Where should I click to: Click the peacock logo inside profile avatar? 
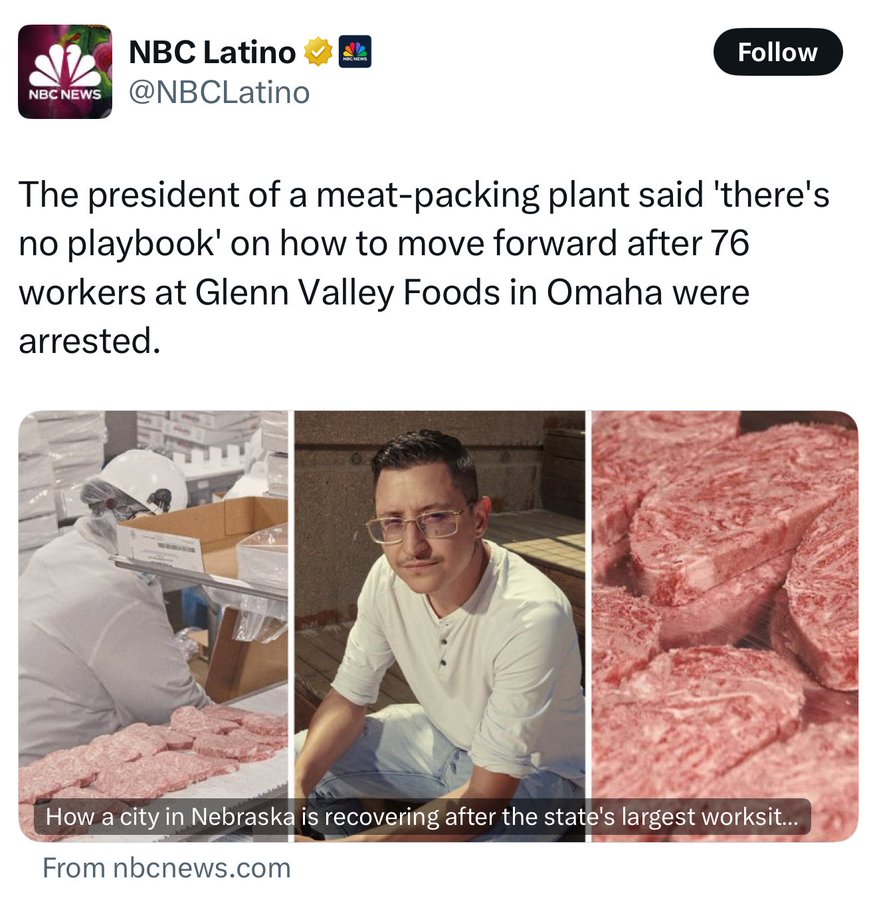coord(65,65)
